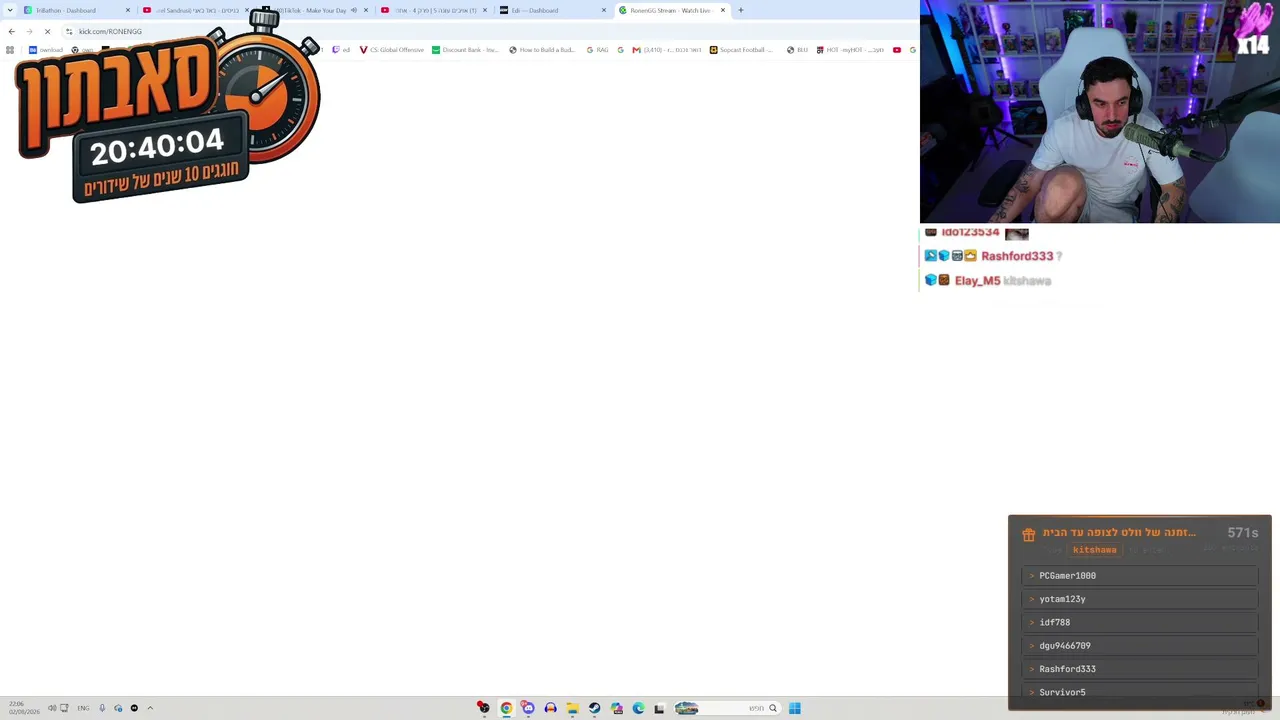The width and height of the screenshot is (1280, 720).
Task: Select idf788 in the giveaway list
Action: click(1139, 622)
